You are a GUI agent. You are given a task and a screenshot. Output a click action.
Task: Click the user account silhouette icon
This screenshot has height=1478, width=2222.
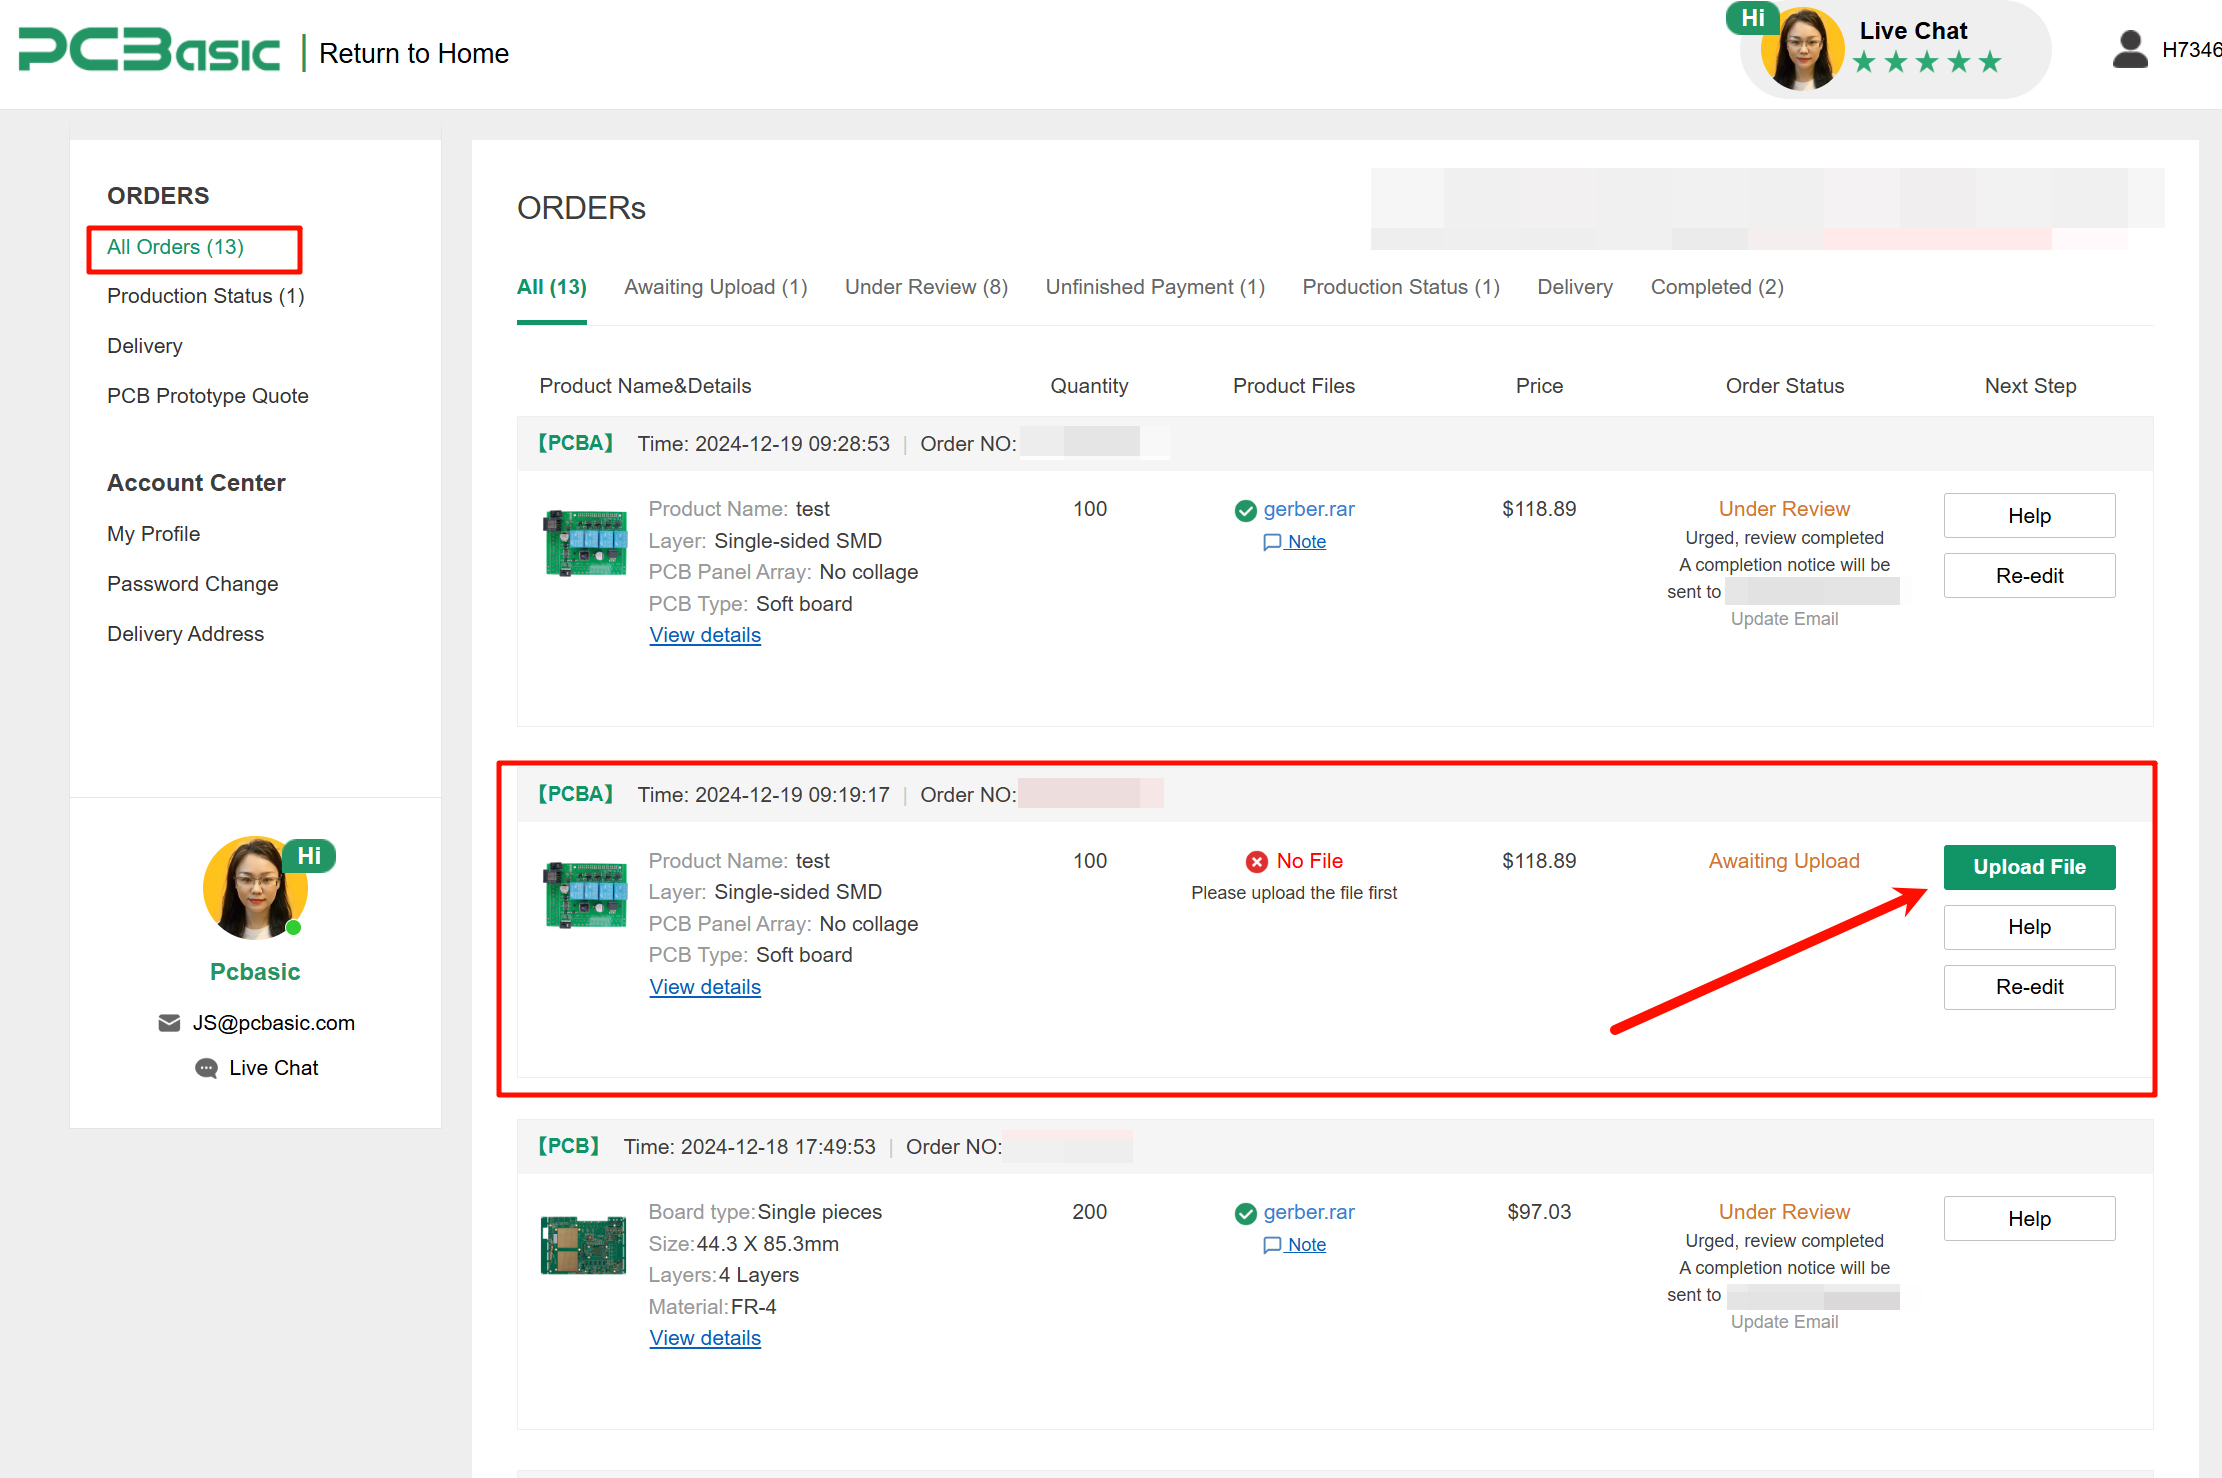pyautogui.click(x=2130, y=49)
